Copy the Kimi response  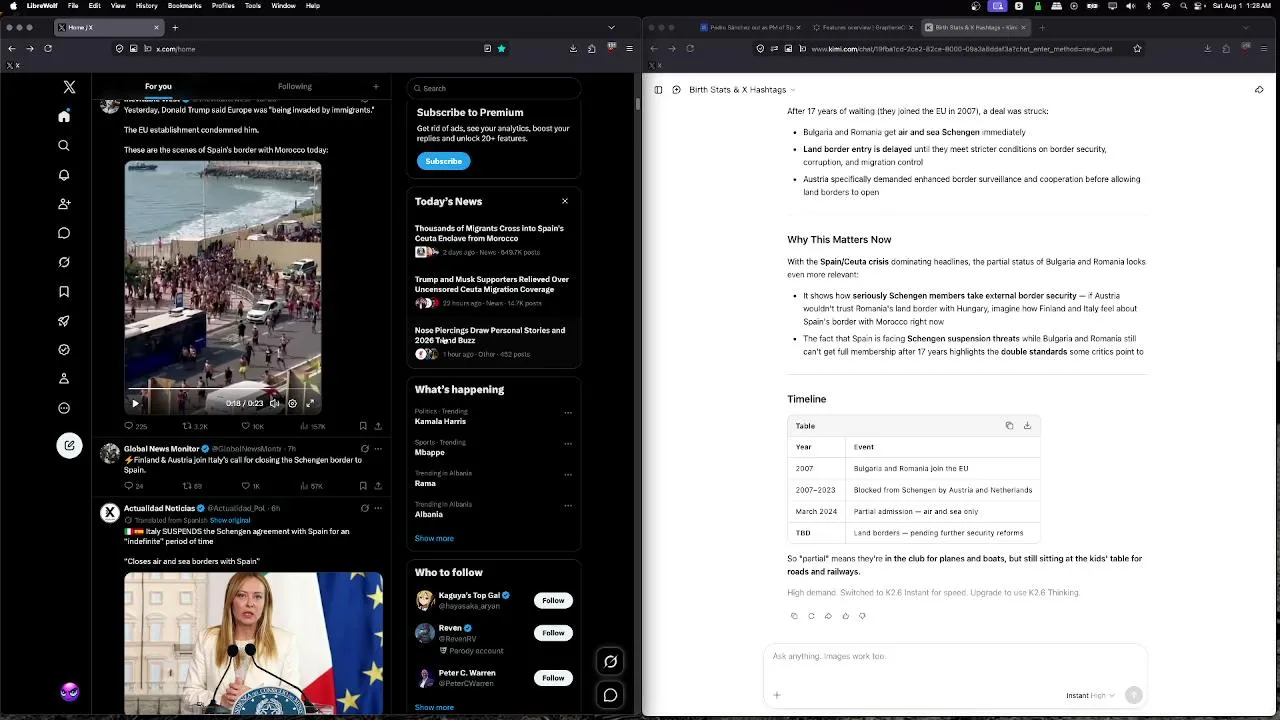pos(794,616)
